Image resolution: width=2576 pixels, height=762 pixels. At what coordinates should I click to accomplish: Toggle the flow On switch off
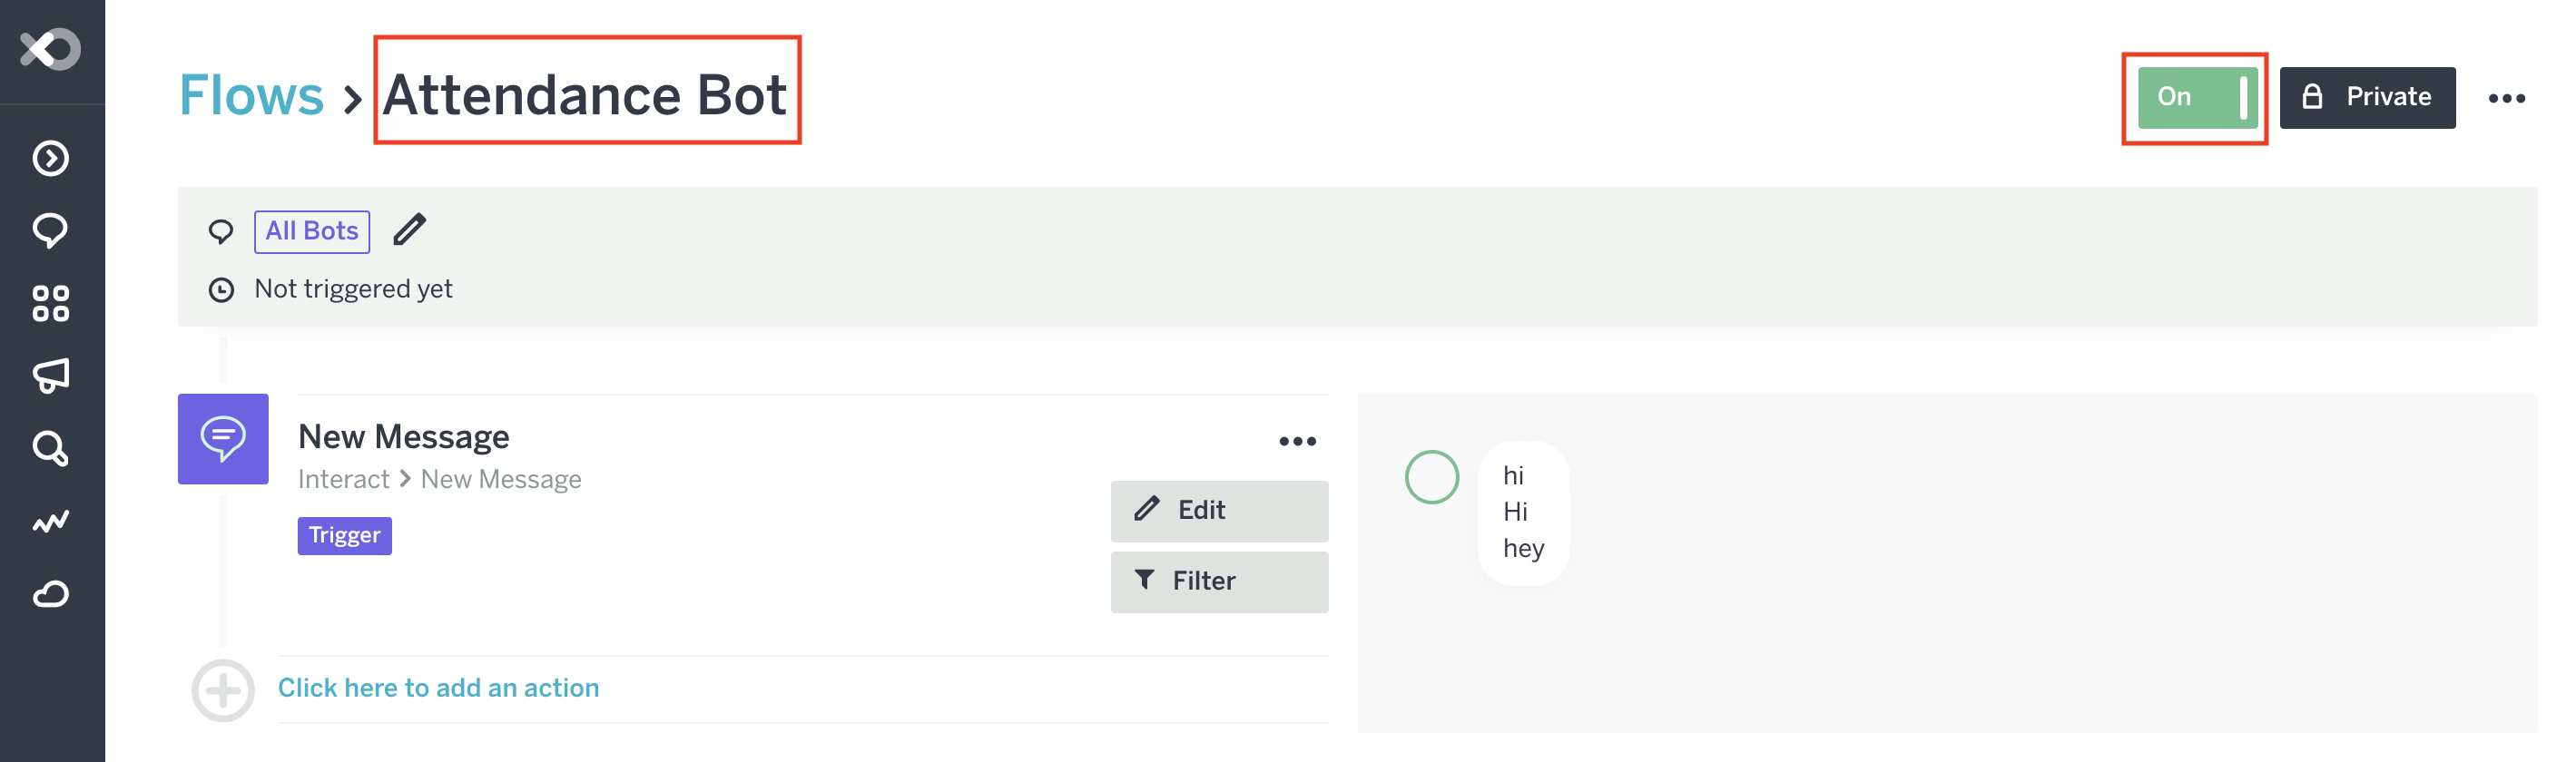click(x=2196, y=97)
